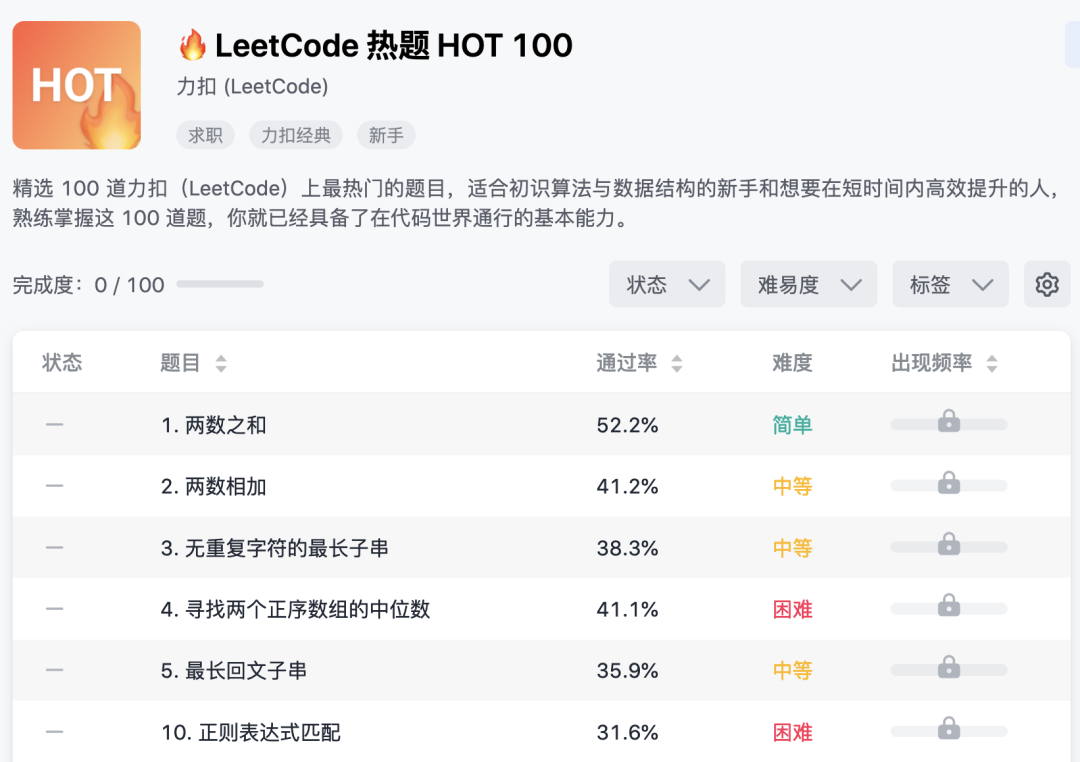
Task: Sort by 出现频率 column arrows
Action: click(x=992, y=364)
